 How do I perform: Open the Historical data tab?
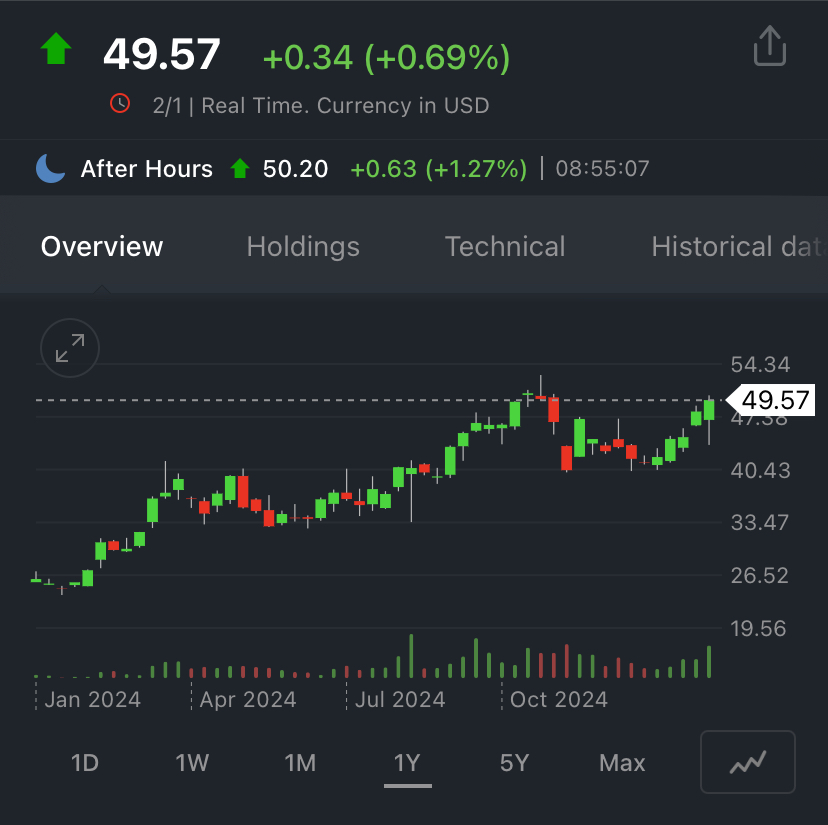point(739,247)
